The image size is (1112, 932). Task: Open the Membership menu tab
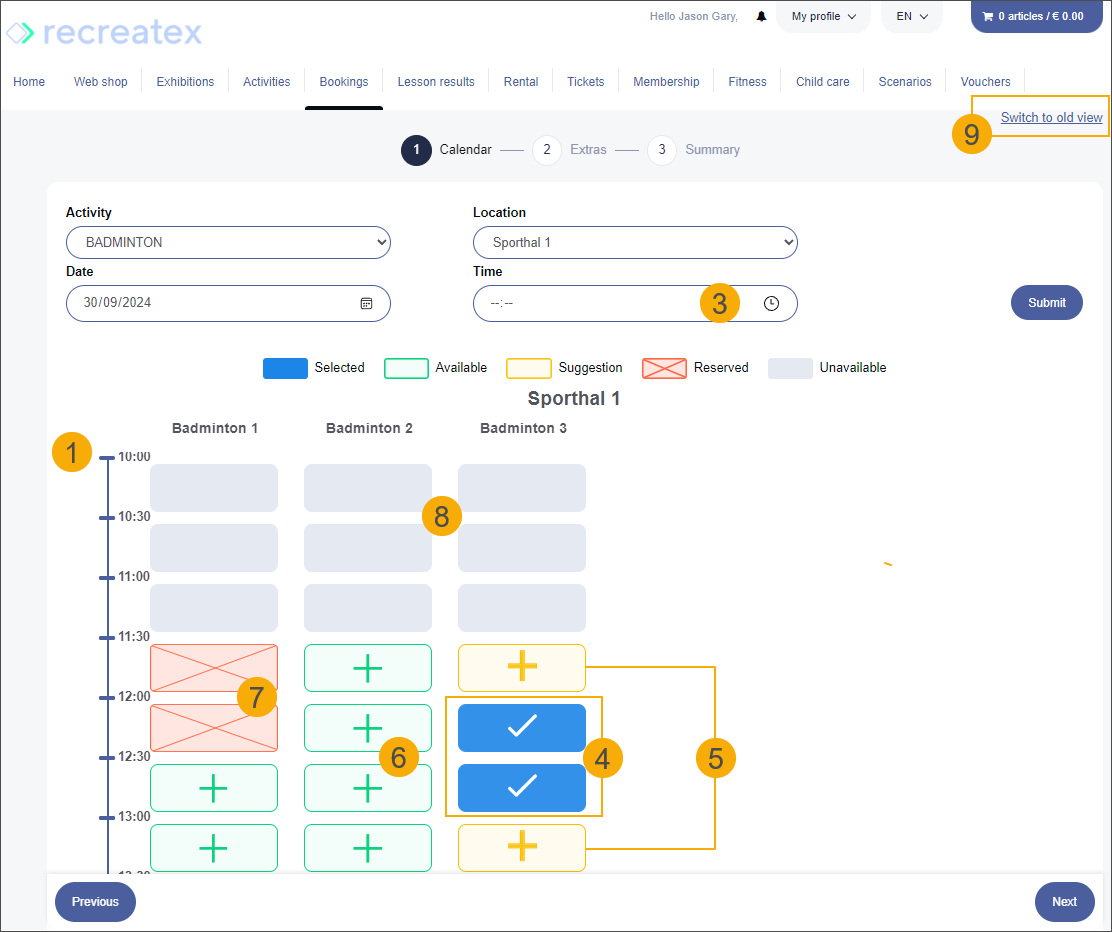pyautogui.click(x=666, y=82)
